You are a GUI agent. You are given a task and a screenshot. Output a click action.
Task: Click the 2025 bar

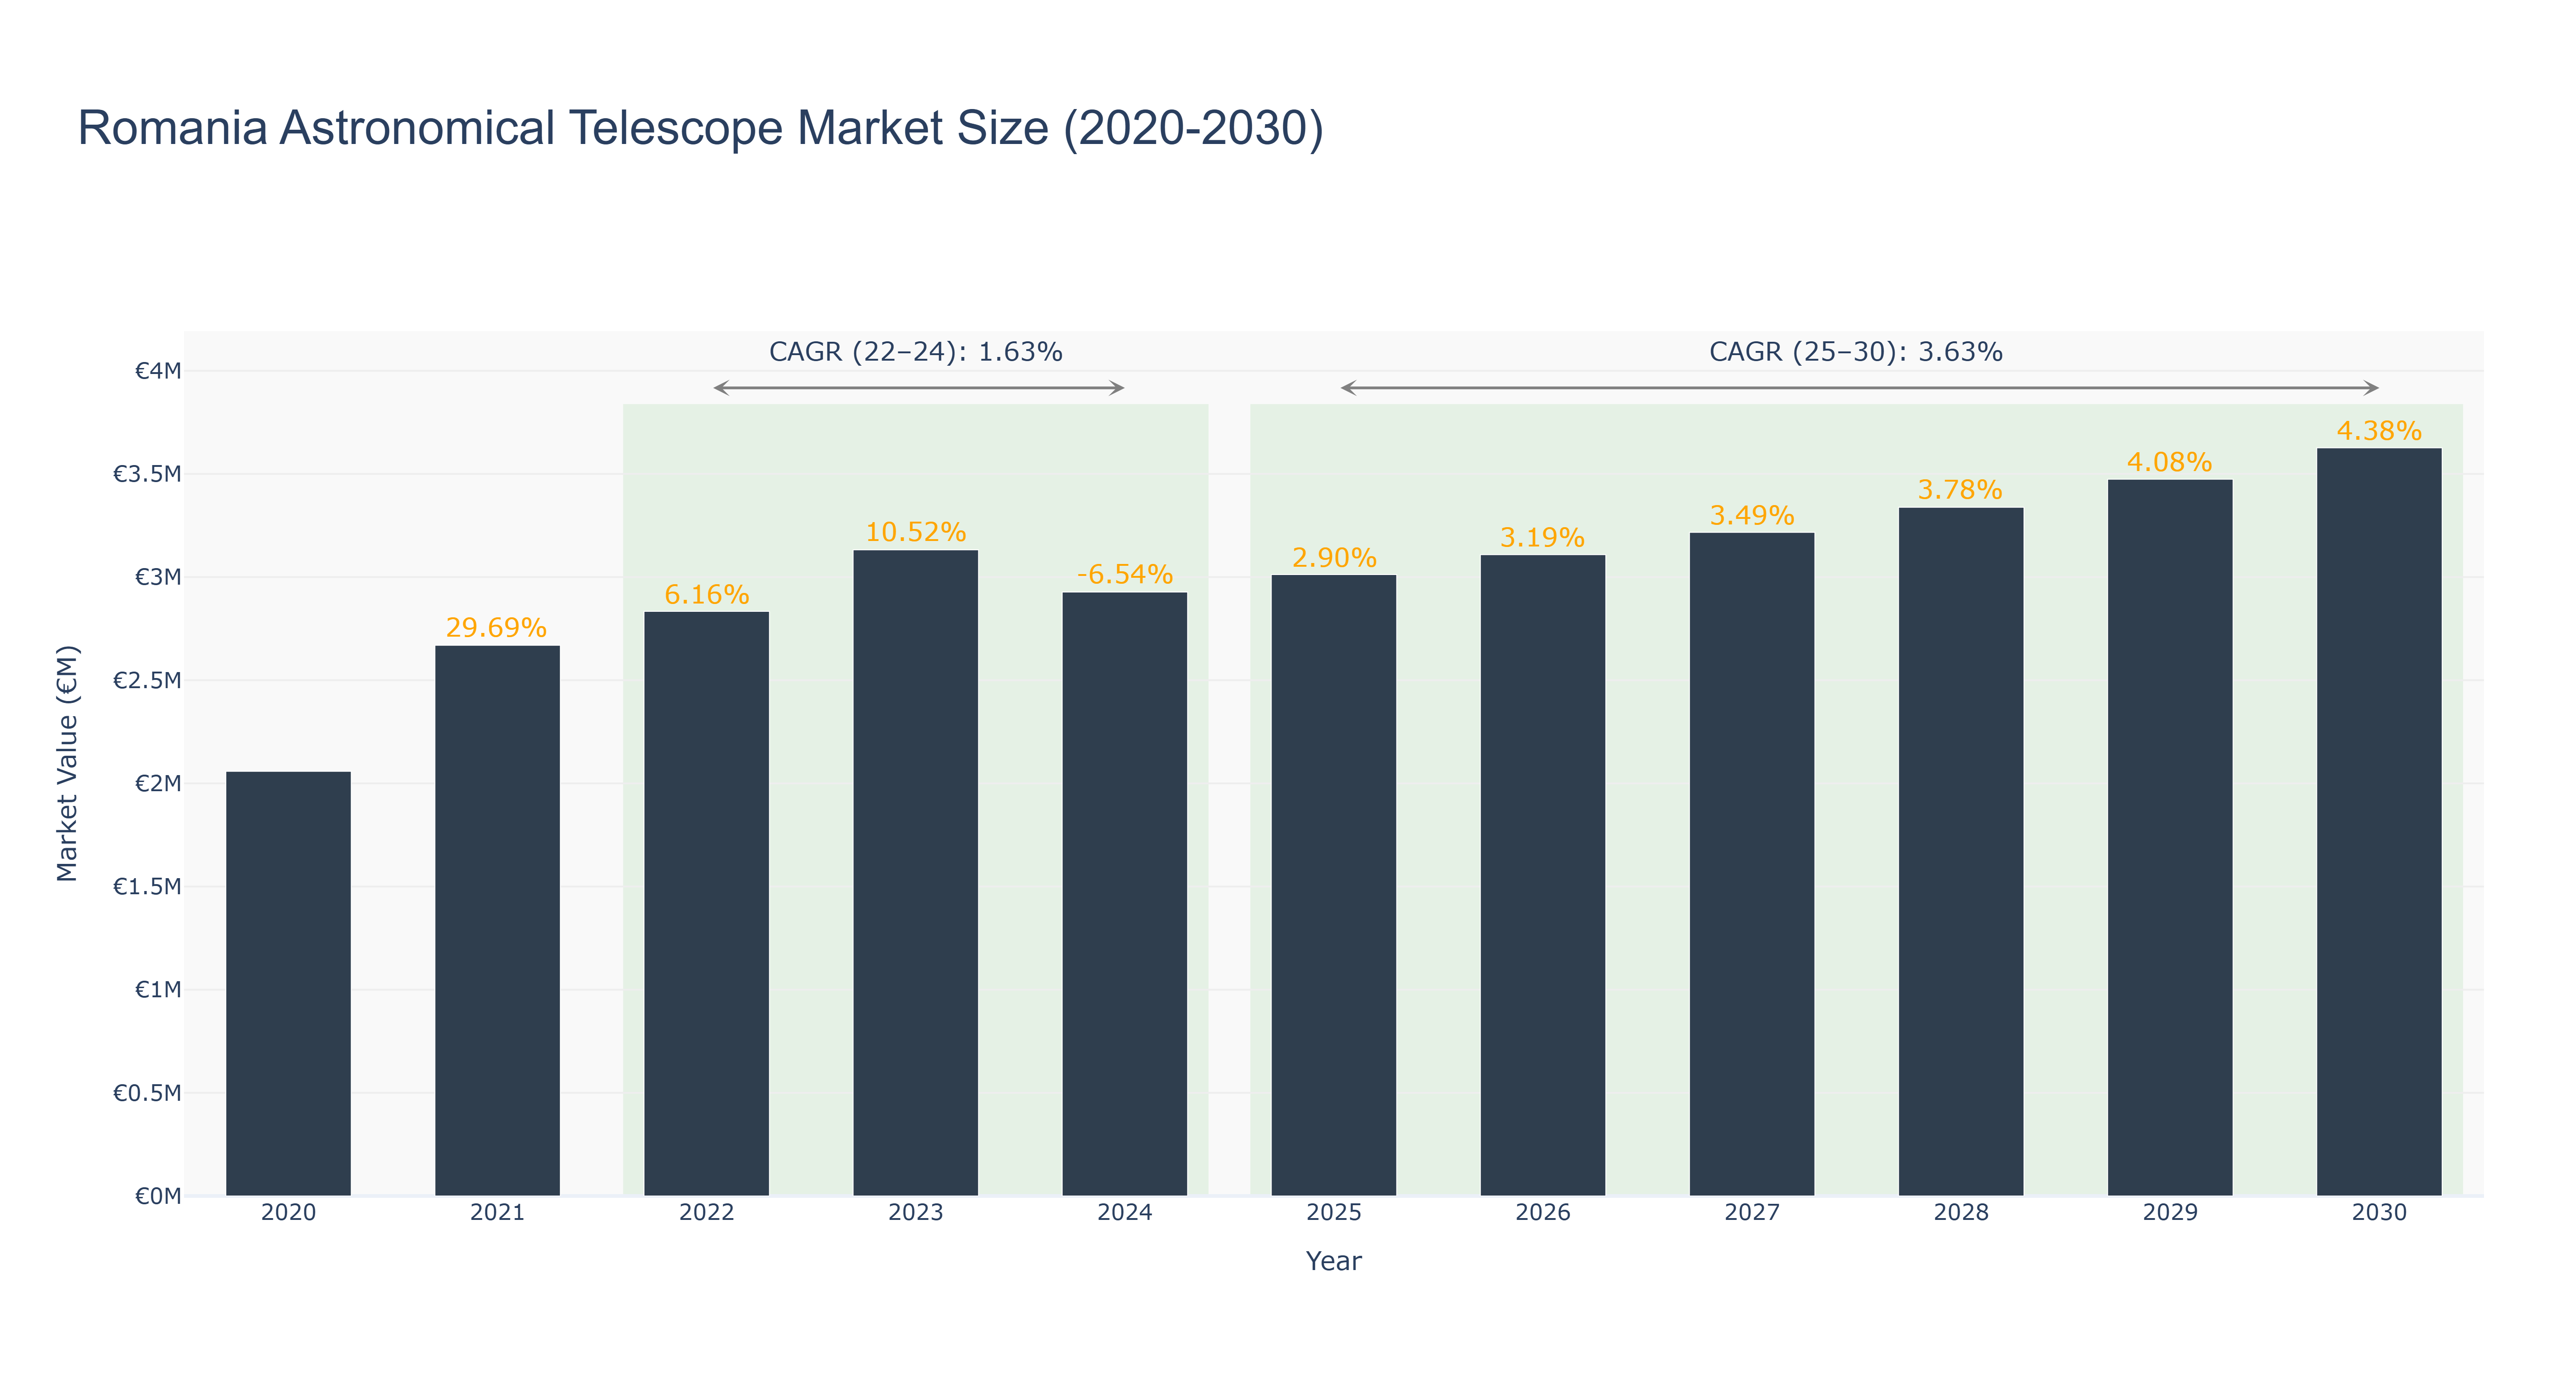1333,885
